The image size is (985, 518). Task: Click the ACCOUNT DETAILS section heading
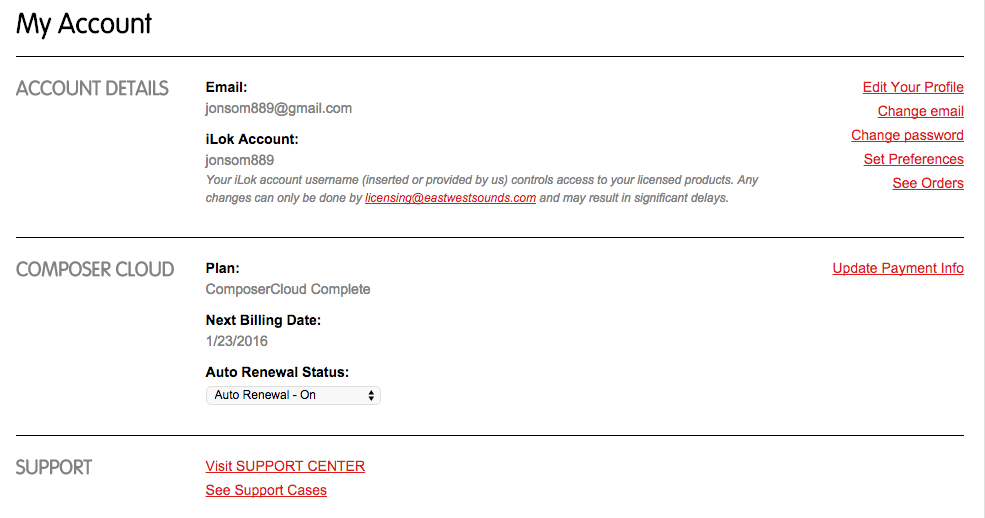pos(92,88)
